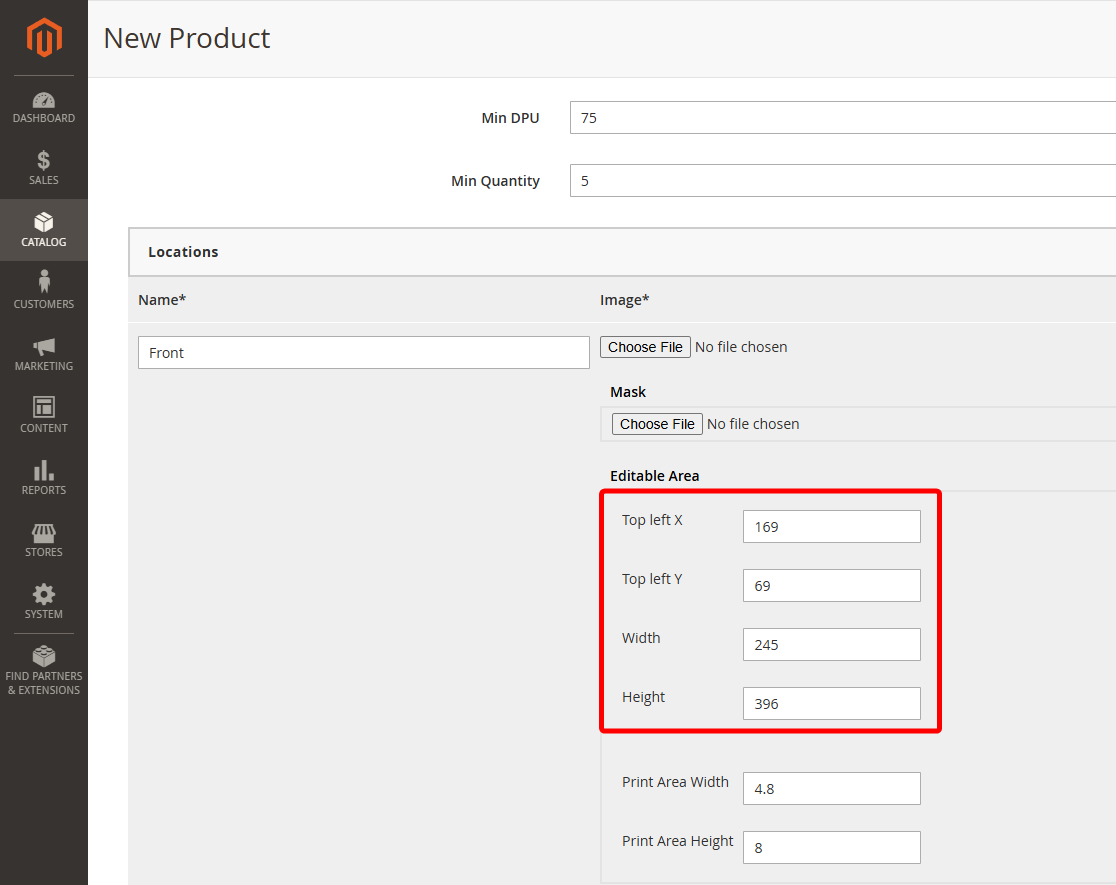Screen dimensions: 1116x885
Task: Choose a file for the Mask field
Action: (x=656, y=423)
